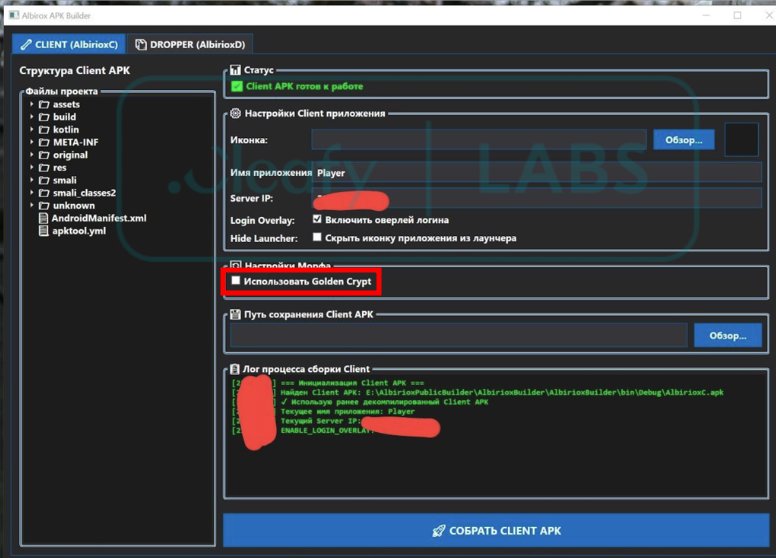Click the Текущее имя приложения: Player log line
Screen dimensions: 776x558
pyautogui.click(x=347, y=412)
